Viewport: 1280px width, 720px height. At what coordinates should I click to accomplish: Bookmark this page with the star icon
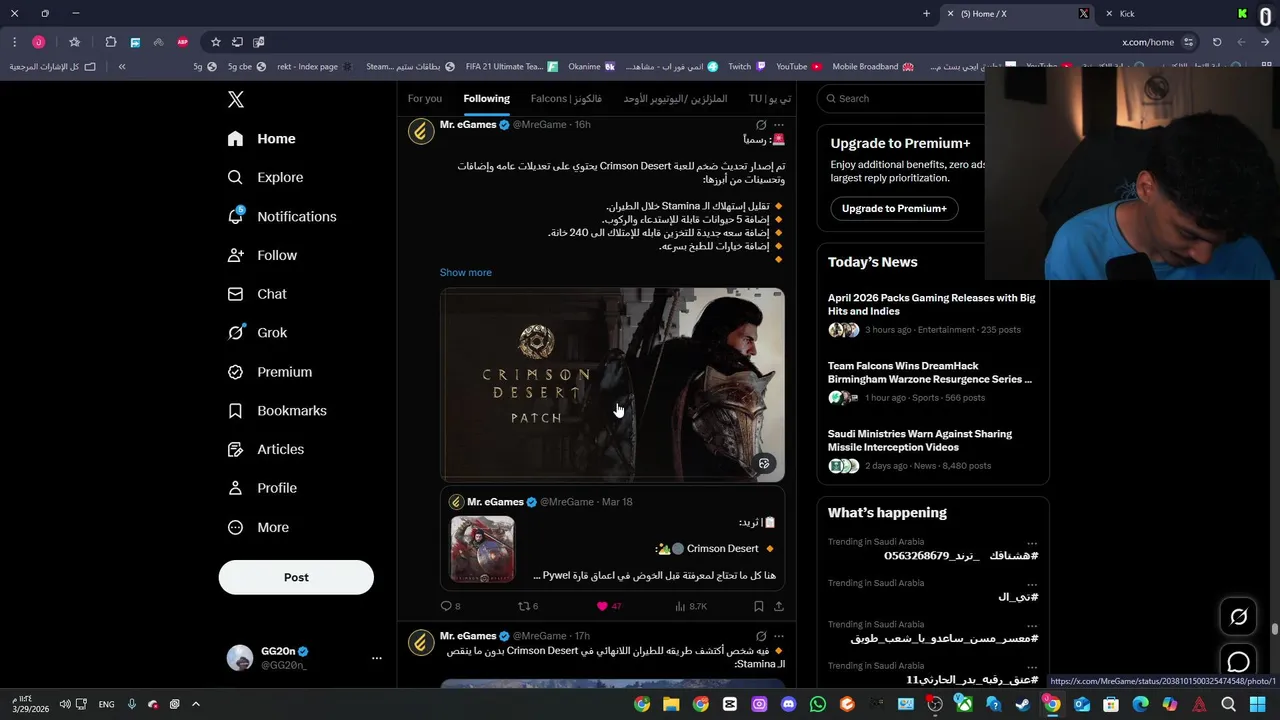point(215,42)
